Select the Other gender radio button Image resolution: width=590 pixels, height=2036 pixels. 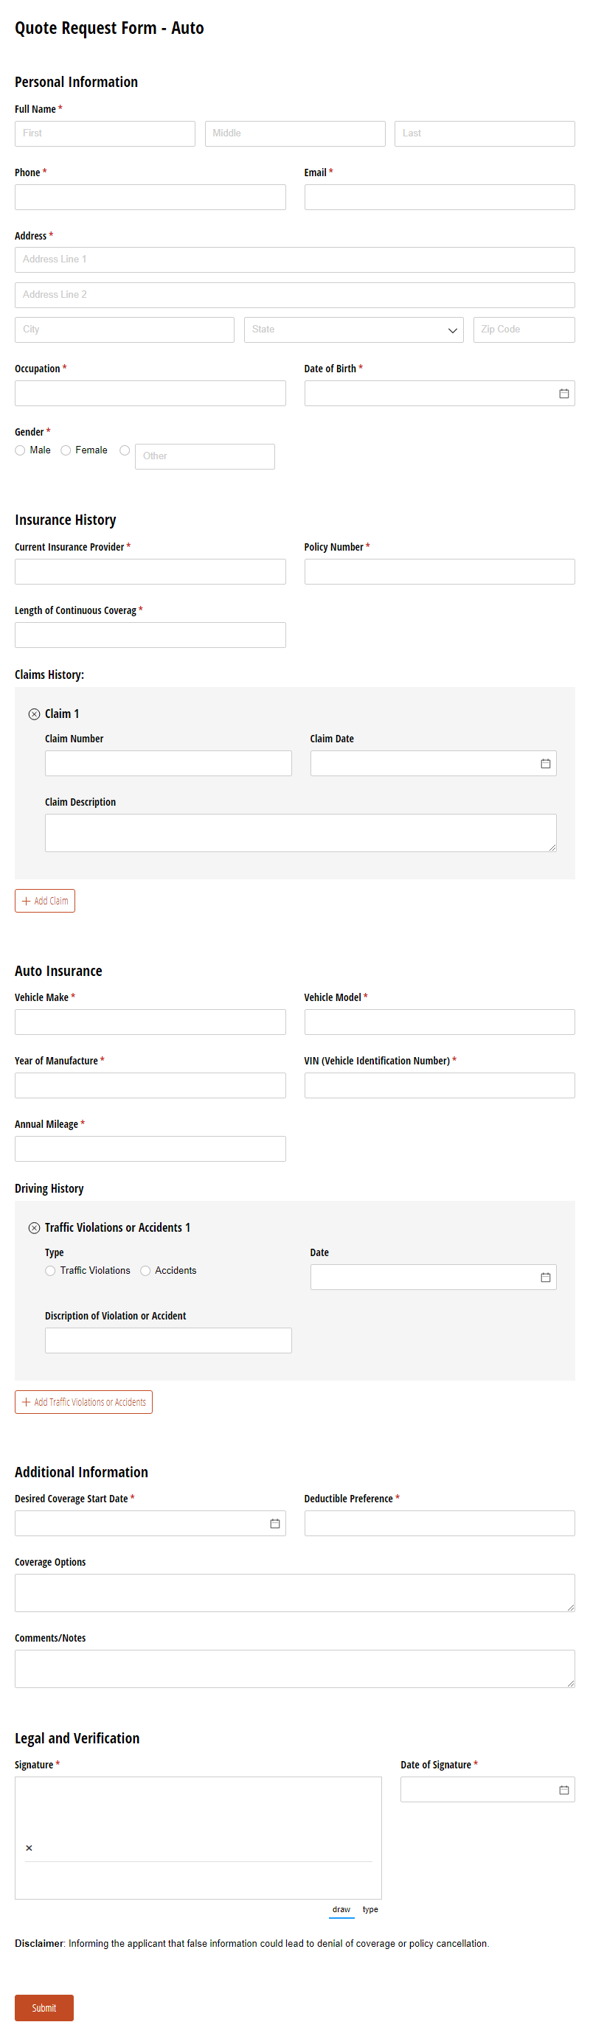125,451
